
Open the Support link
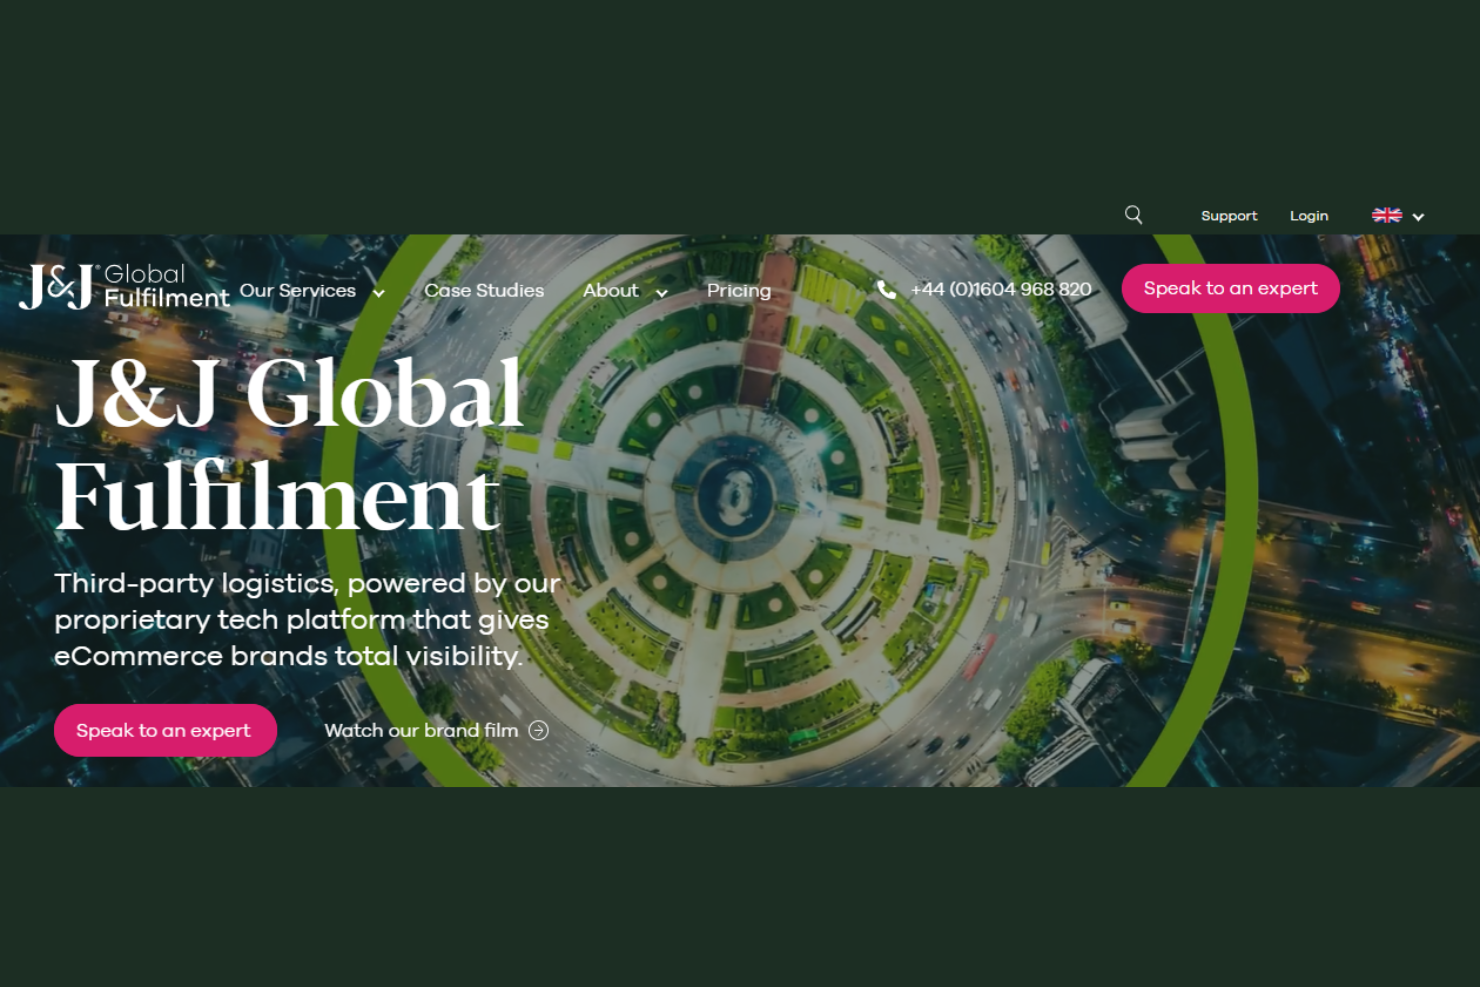coord(1229,215)
